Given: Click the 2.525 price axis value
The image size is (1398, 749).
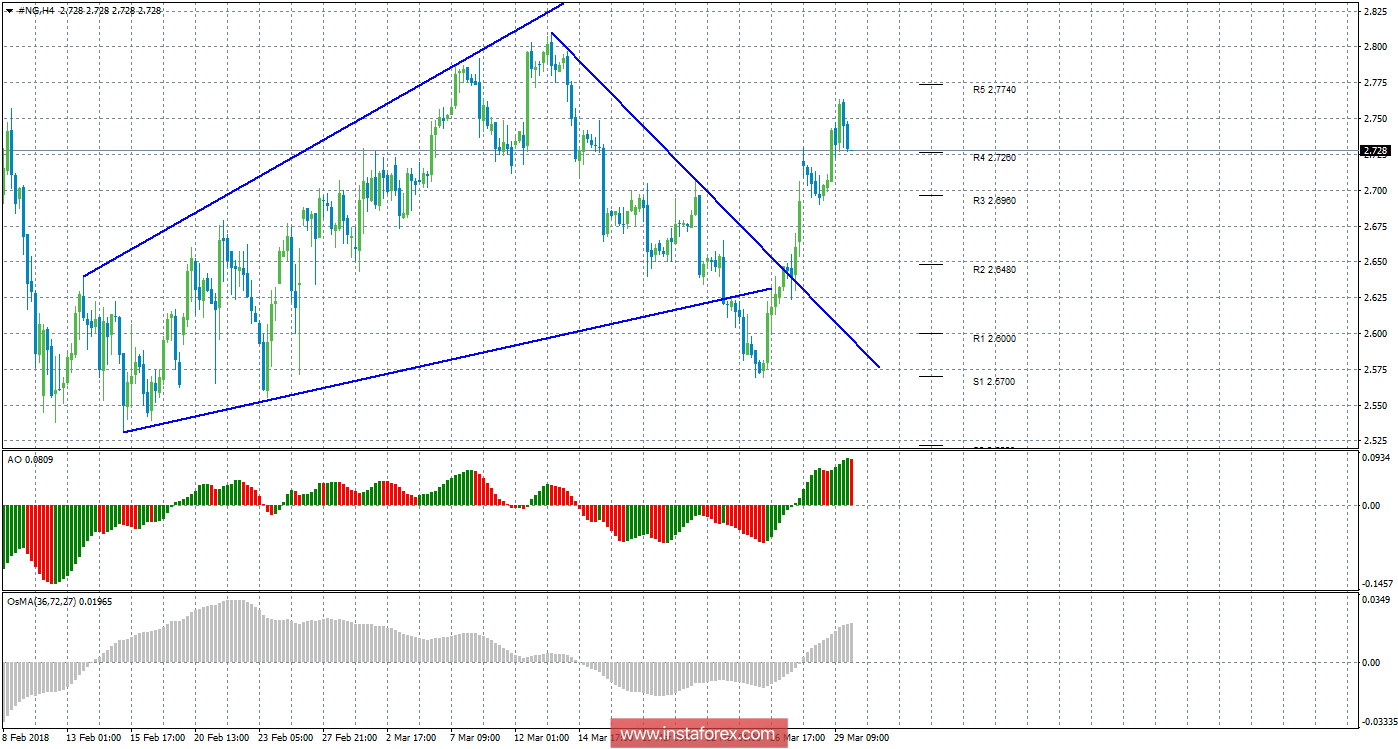Looking at the screenshot, I should click(1374, 440).
